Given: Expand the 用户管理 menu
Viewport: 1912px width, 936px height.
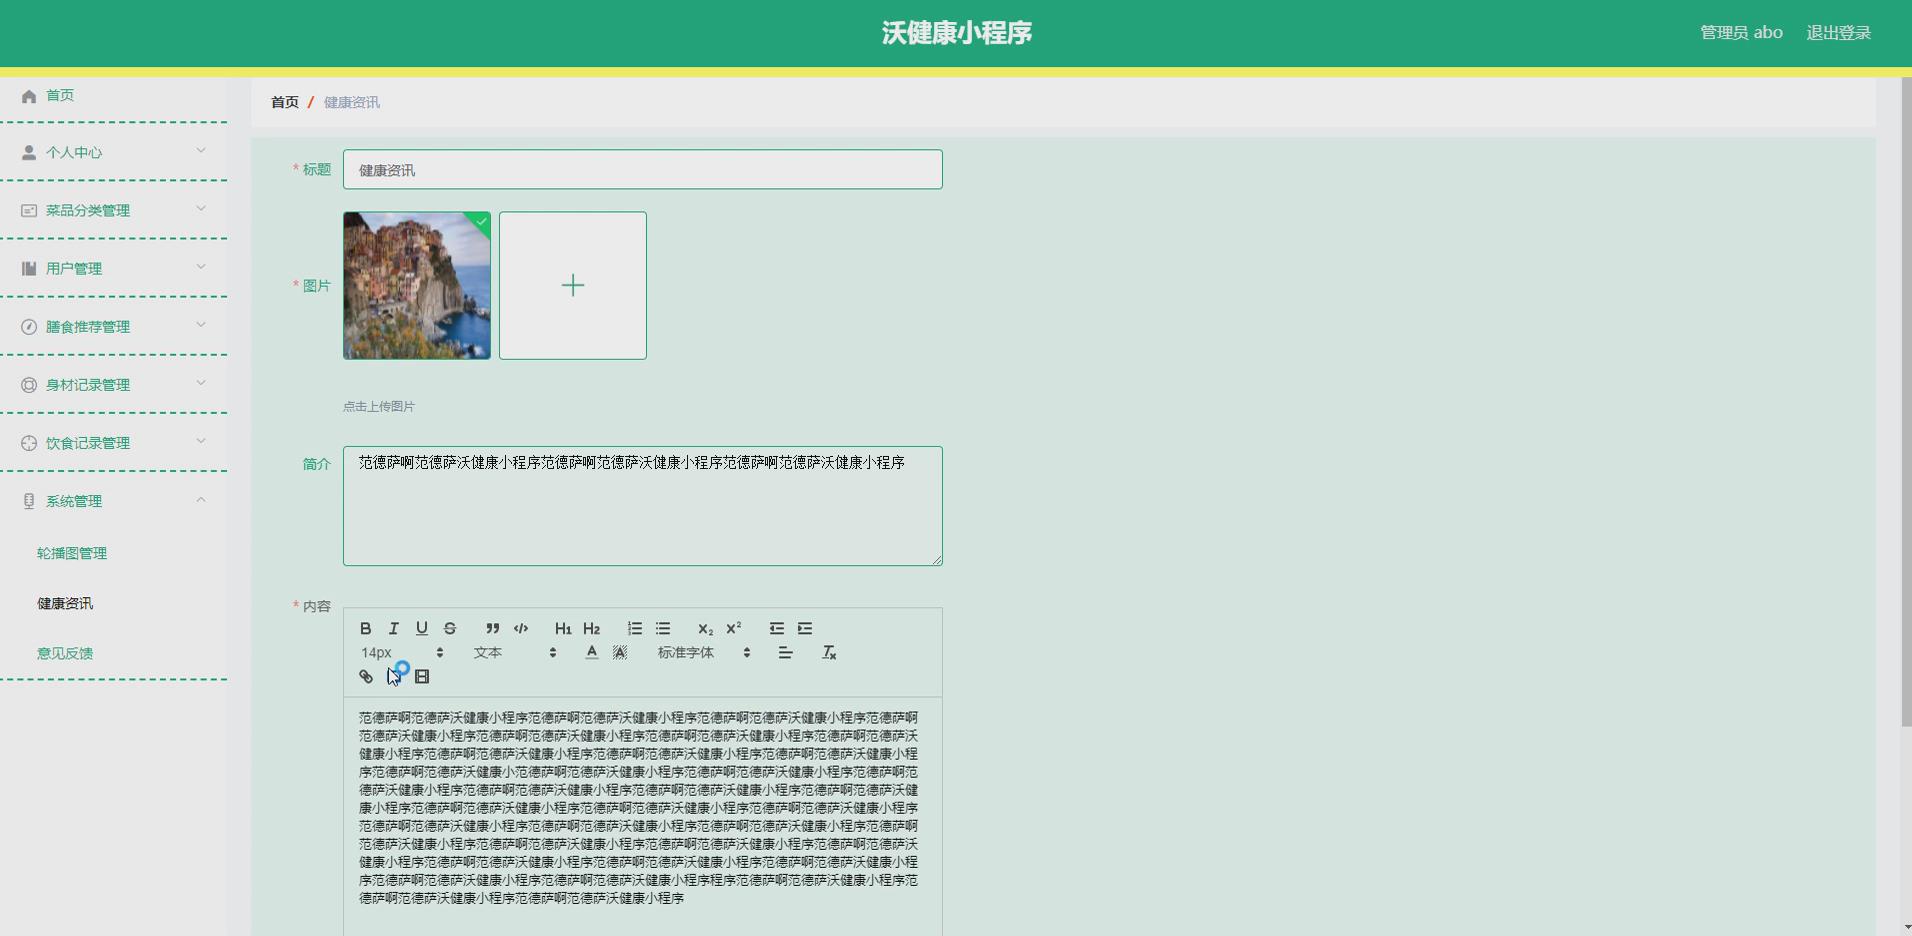Looking at the screenshot, I should tap(113, 268).
